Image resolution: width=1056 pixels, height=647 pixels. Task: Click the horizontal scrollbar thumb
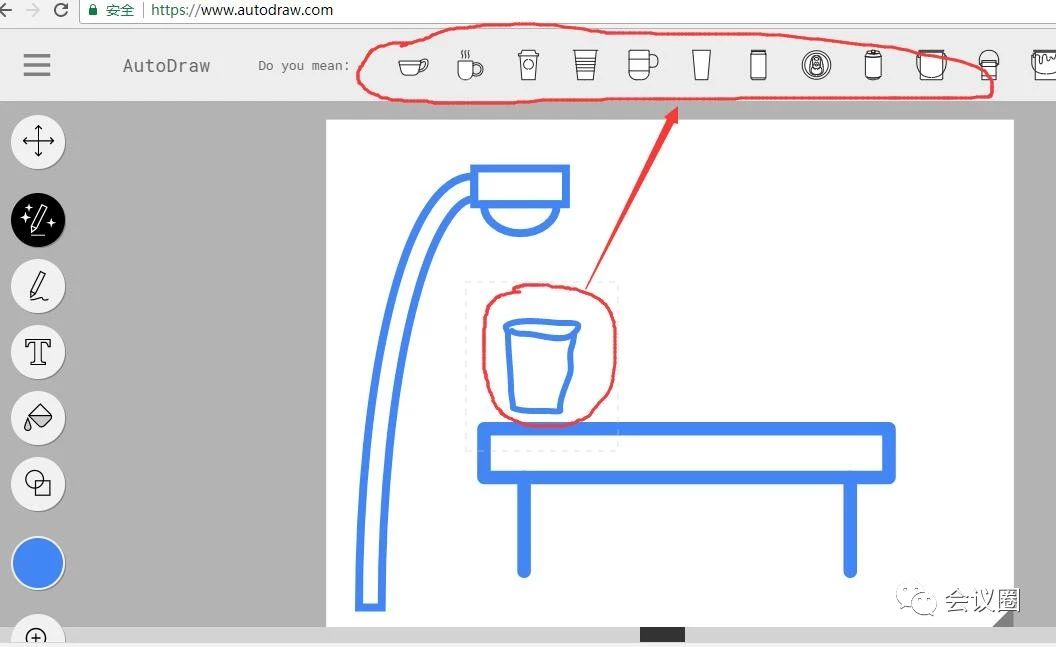(x=662, y=634)
